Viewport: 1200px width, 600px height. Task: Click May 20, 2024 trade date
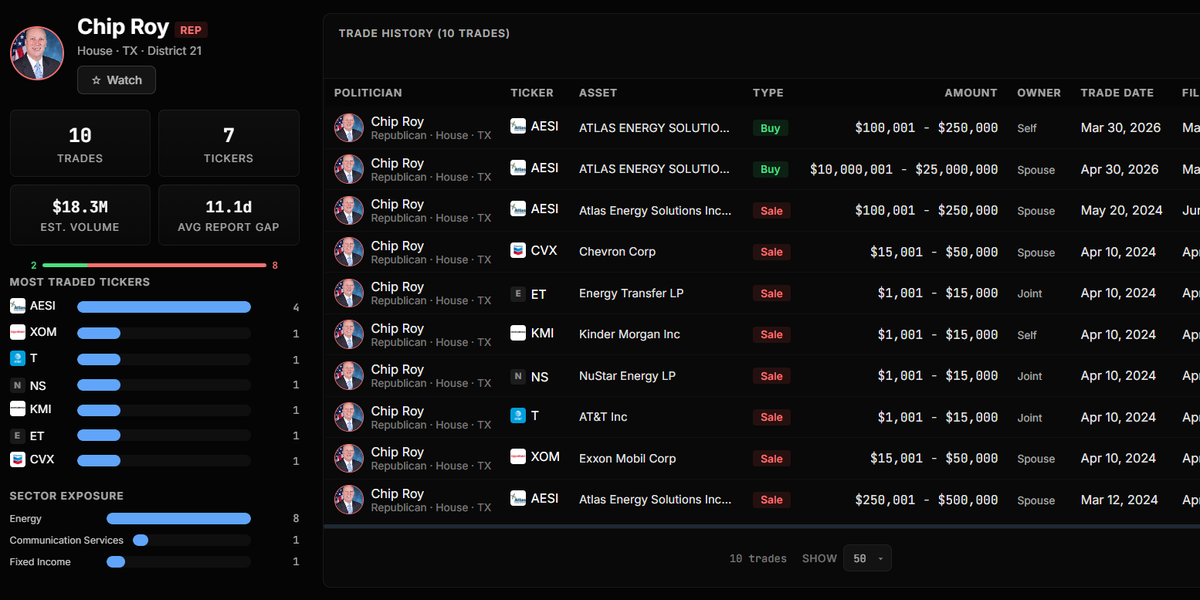point(1120,211)
